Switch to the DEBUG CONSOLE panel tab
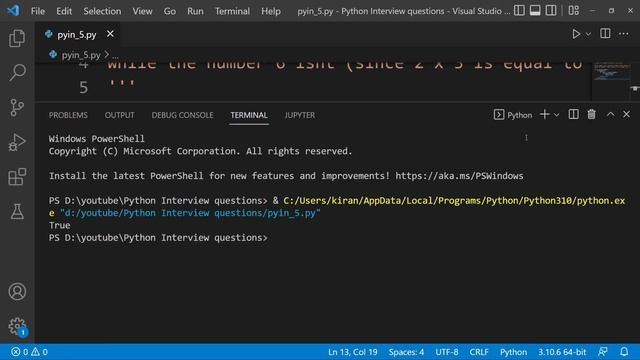The height and width of the screenshot is (360, 640). coord(182,115)
